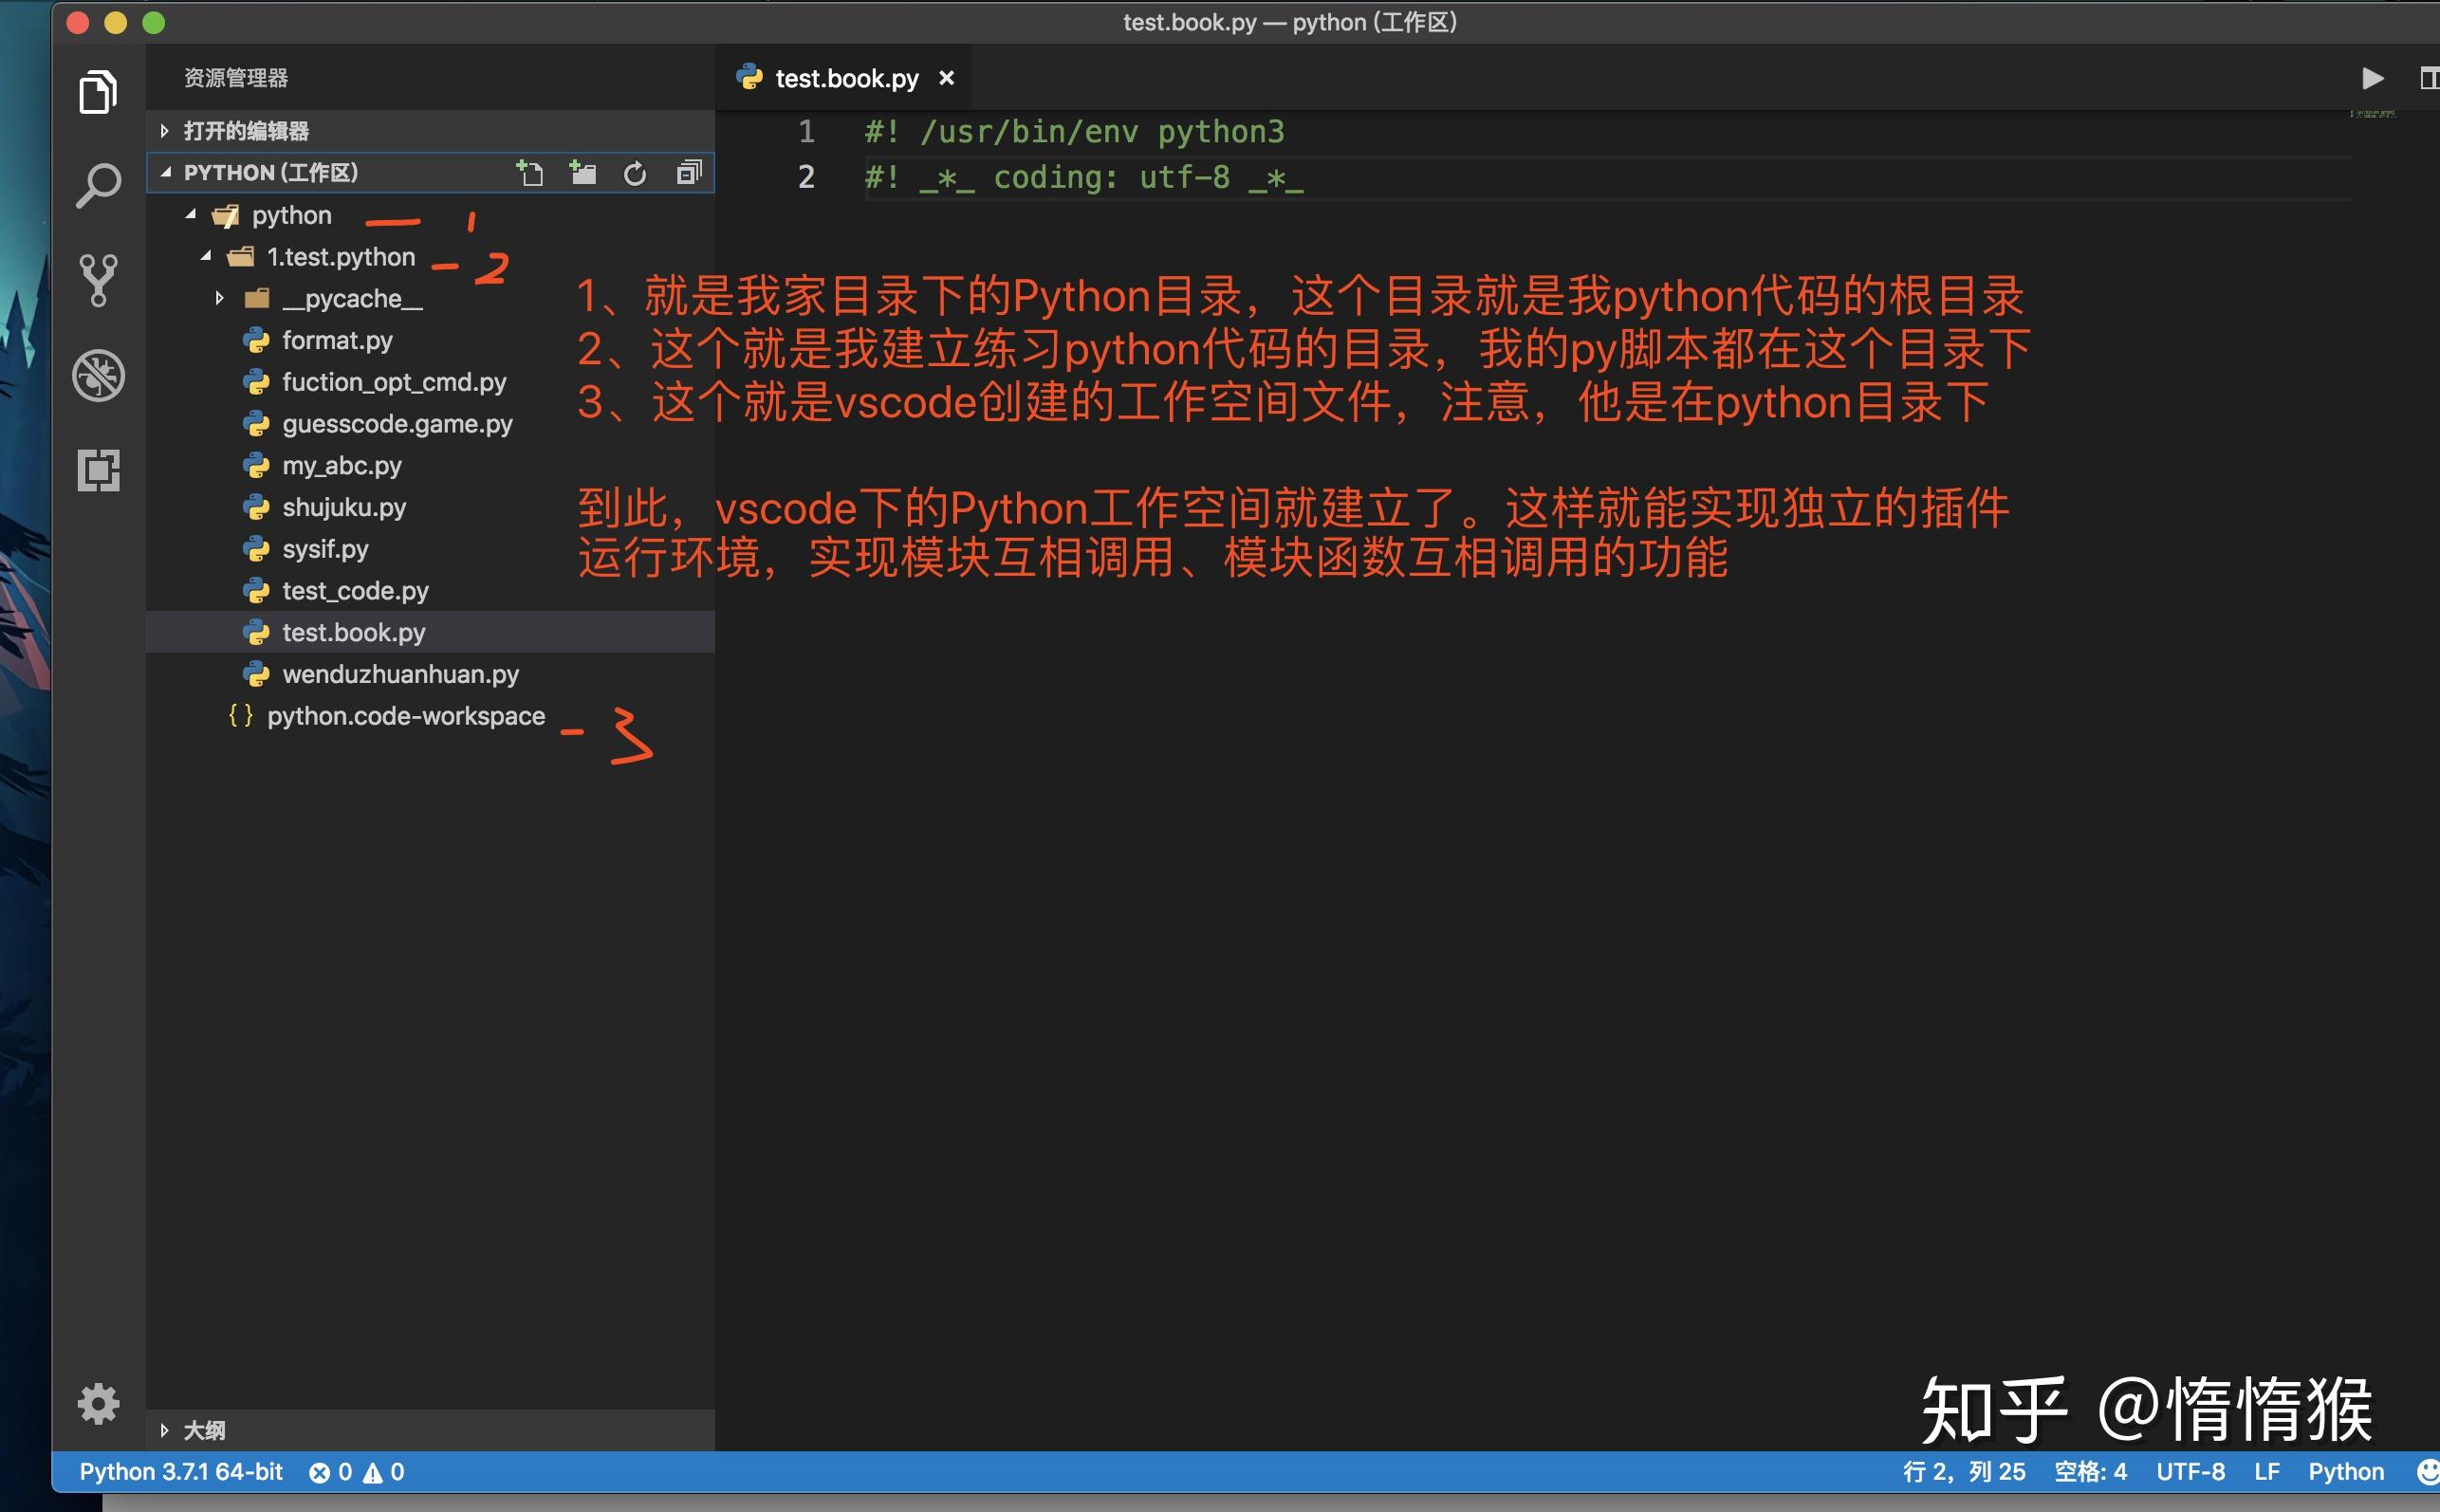Open Settings via the gear icon
The height and width of the screenshot is (1512, 2440).
[97, 1404]
